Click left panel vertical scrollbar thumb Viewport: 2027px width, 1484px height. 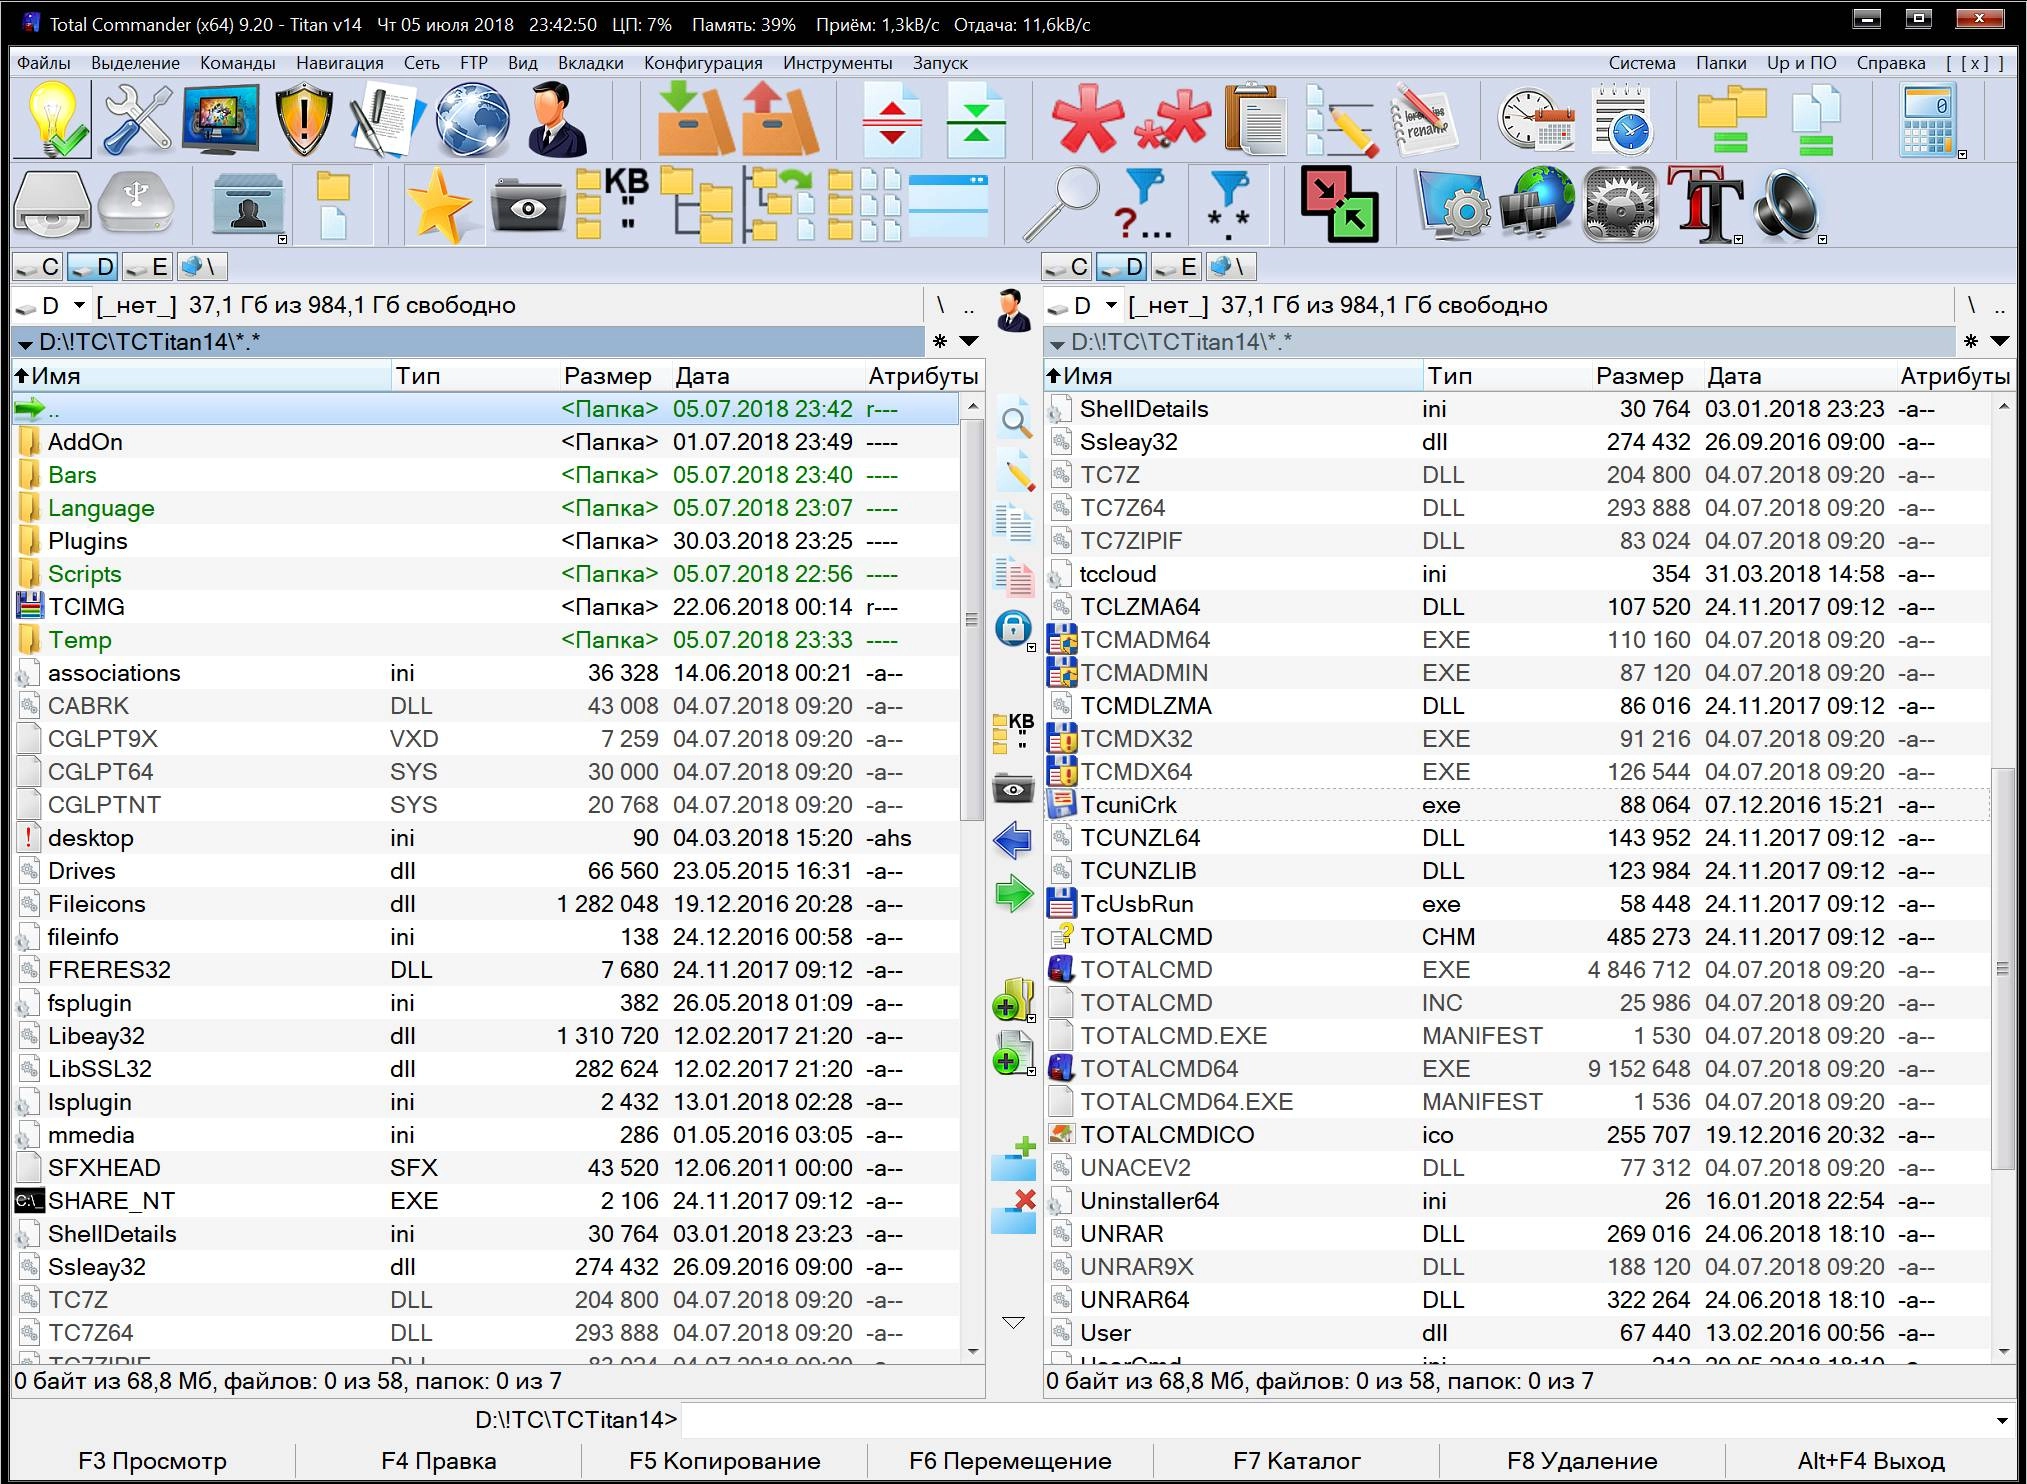[971, 619]
